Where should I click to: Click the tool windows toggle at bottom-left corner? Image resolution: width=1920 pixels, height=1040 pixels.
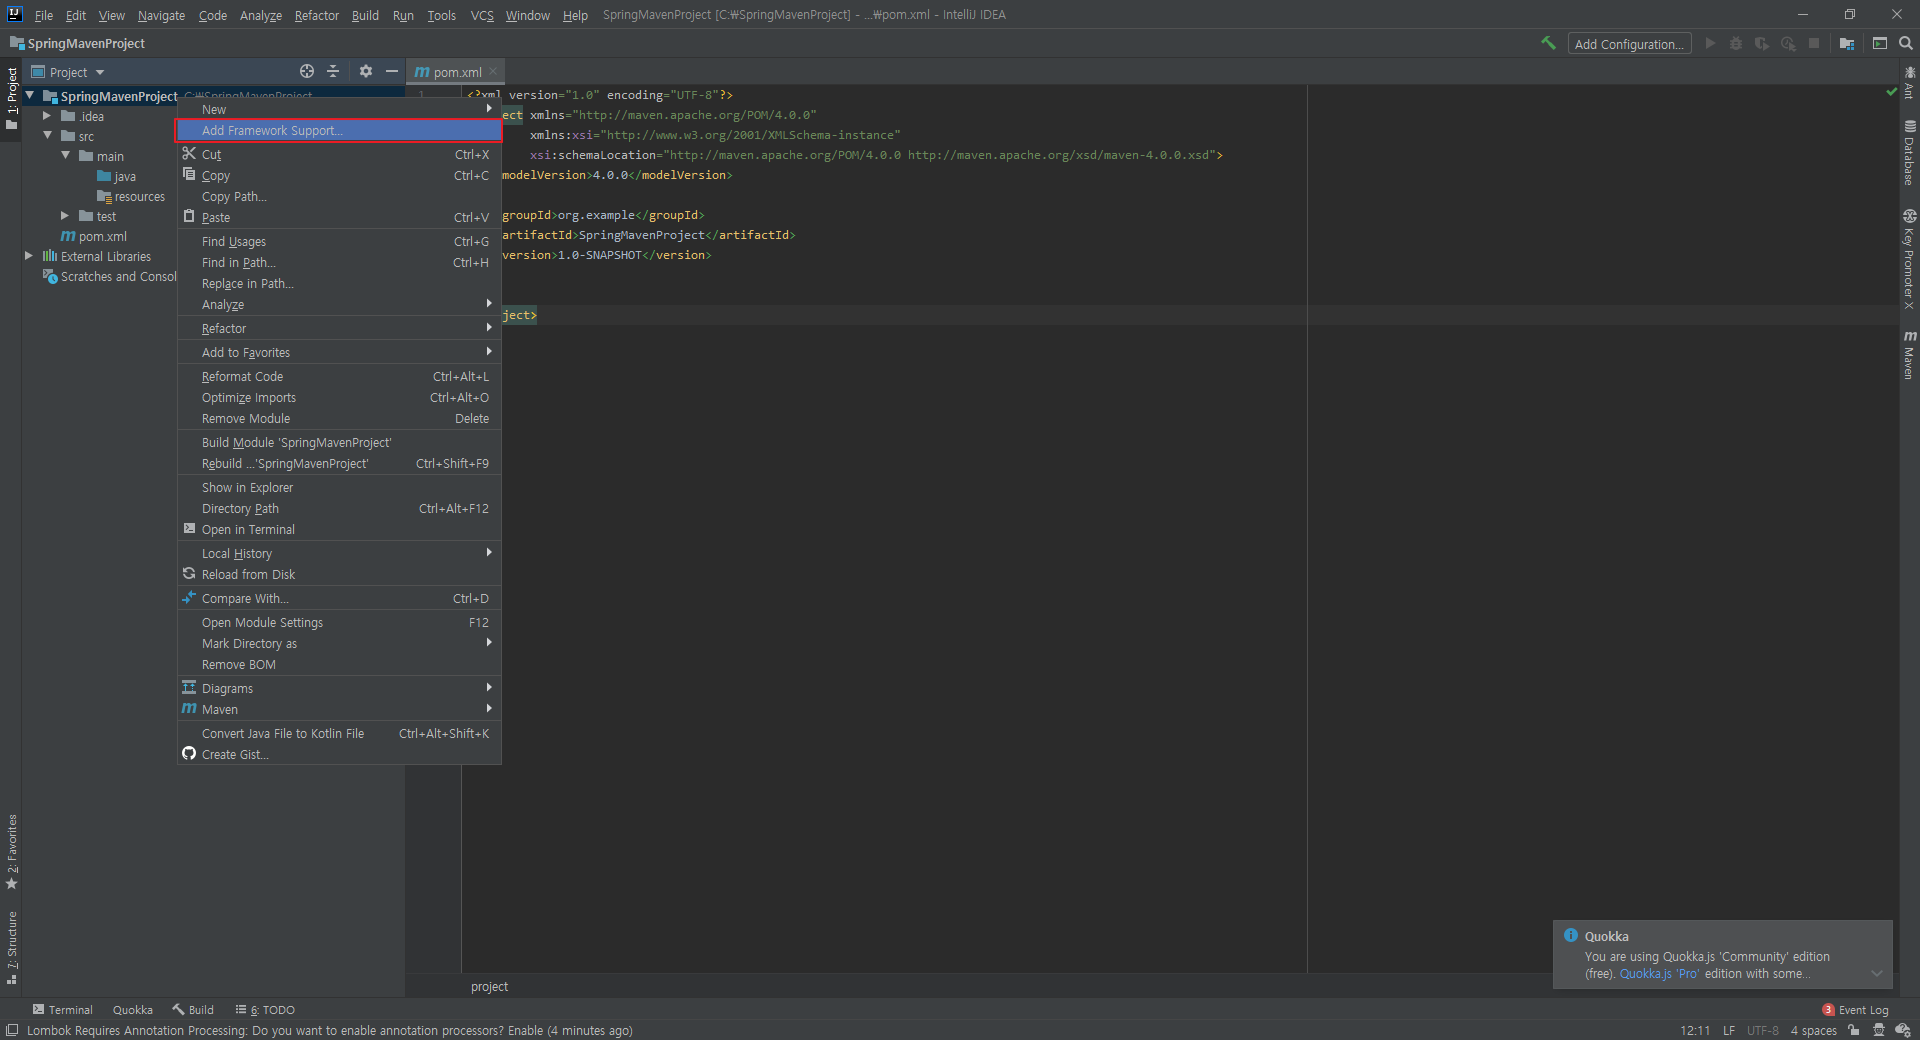[11, 1030]
